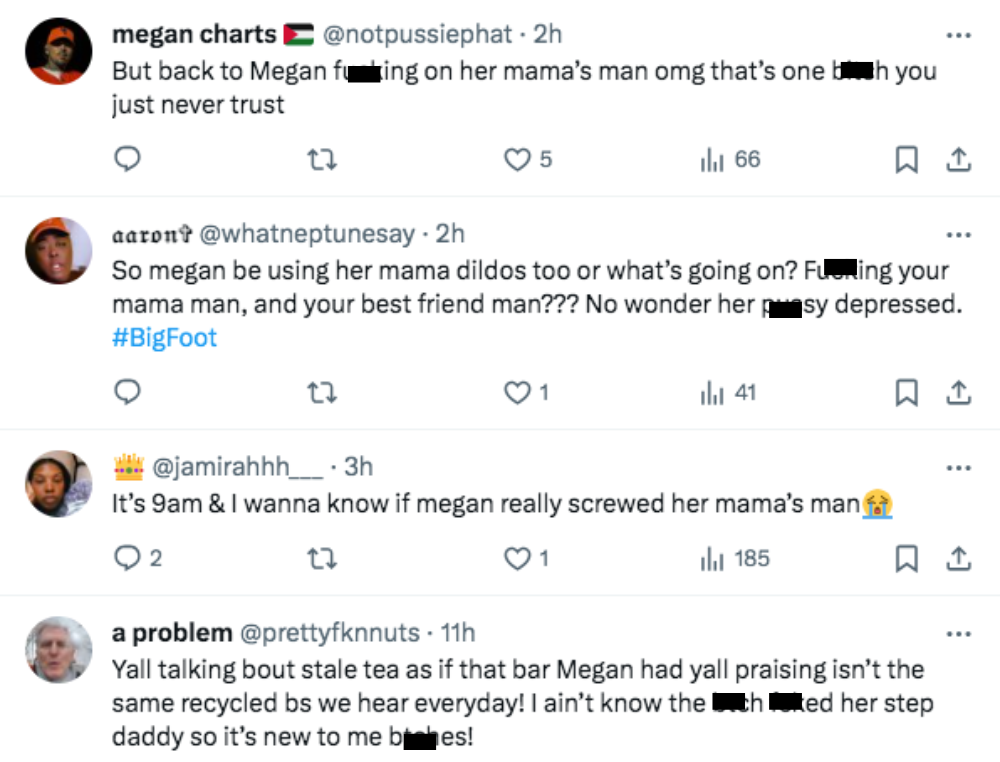Share the @whatneptunesay tweet
The image size is (1000, 762).
point(957,392)
